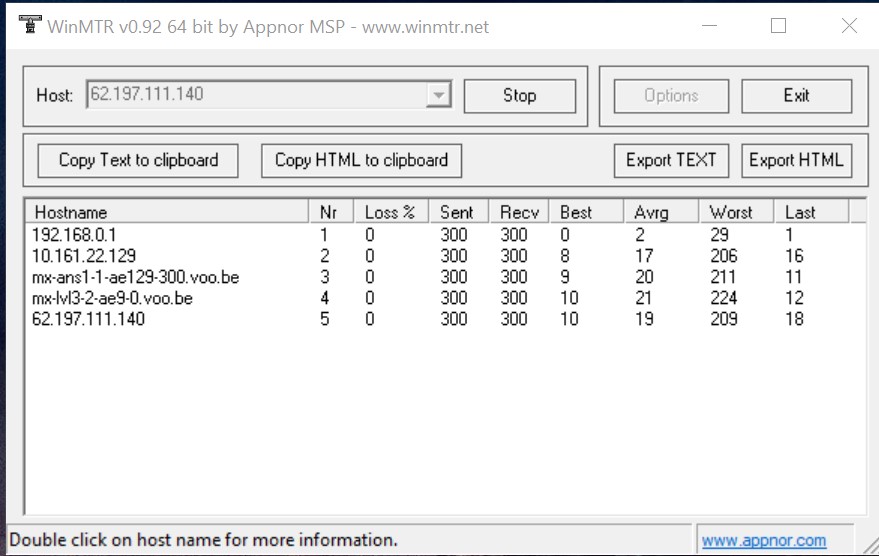Screen dimensions: 879x556
Task: Select mx-lvl3-2-ae9-0.voo.be hostname
Action: (112, 298)
